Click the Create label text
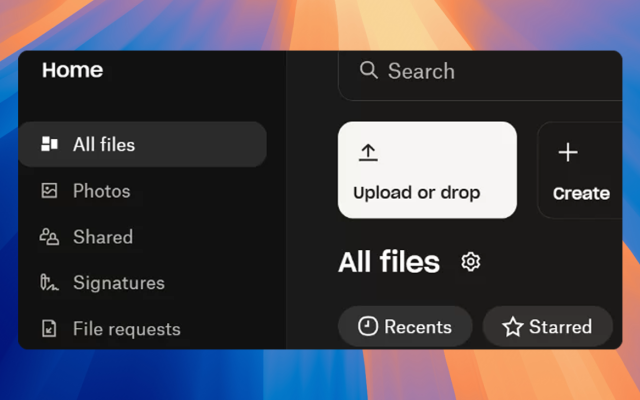The height and width of the screenshot is (400, 640). 581,193
